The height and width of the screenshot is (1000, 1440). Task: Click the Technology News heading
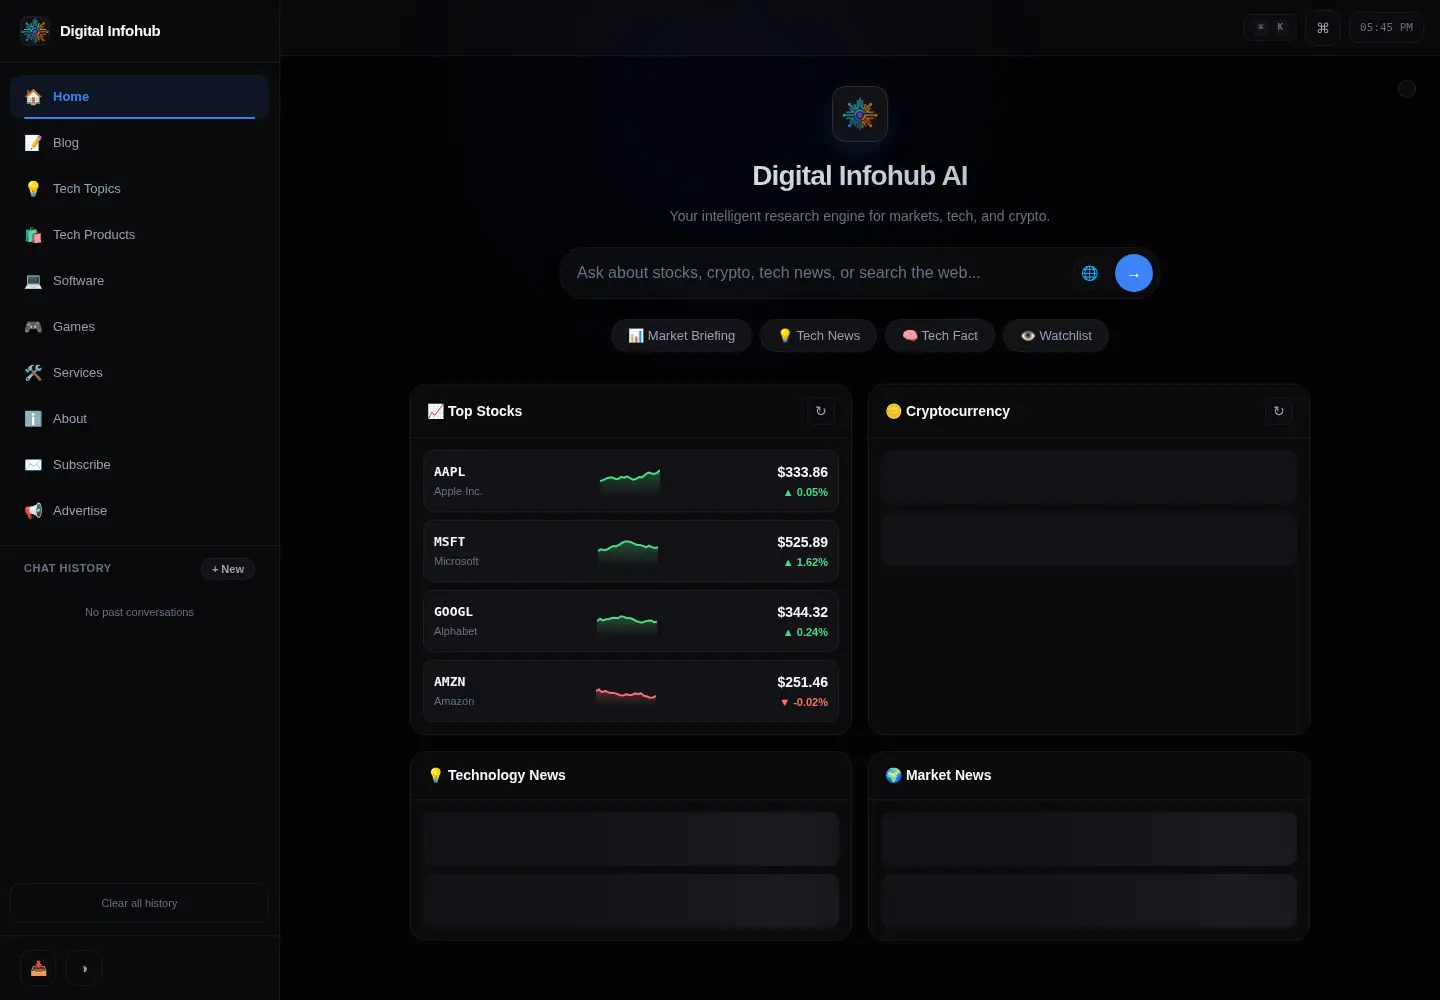[497, 775]
